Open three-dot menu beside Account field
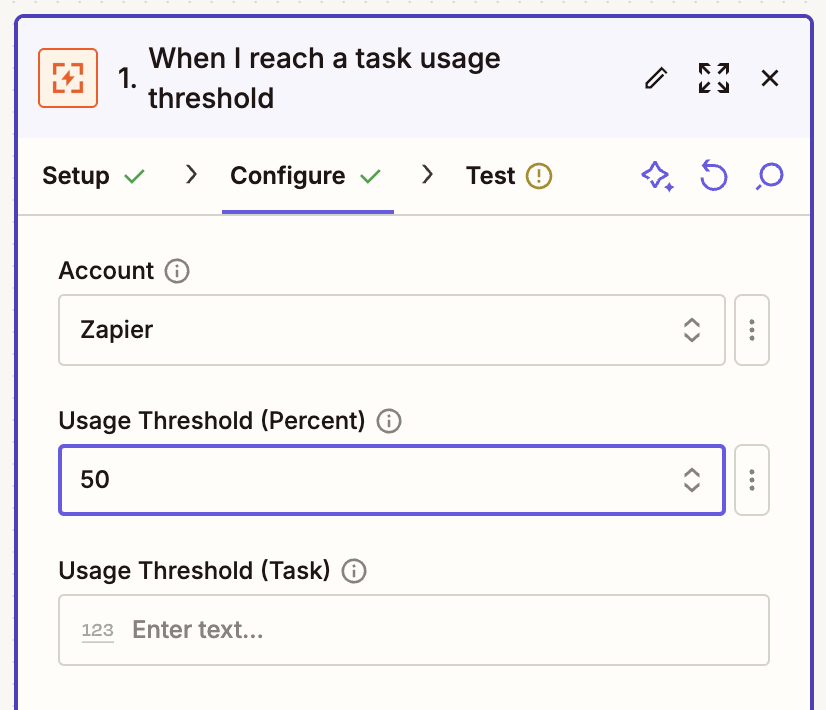 [752, 330]
